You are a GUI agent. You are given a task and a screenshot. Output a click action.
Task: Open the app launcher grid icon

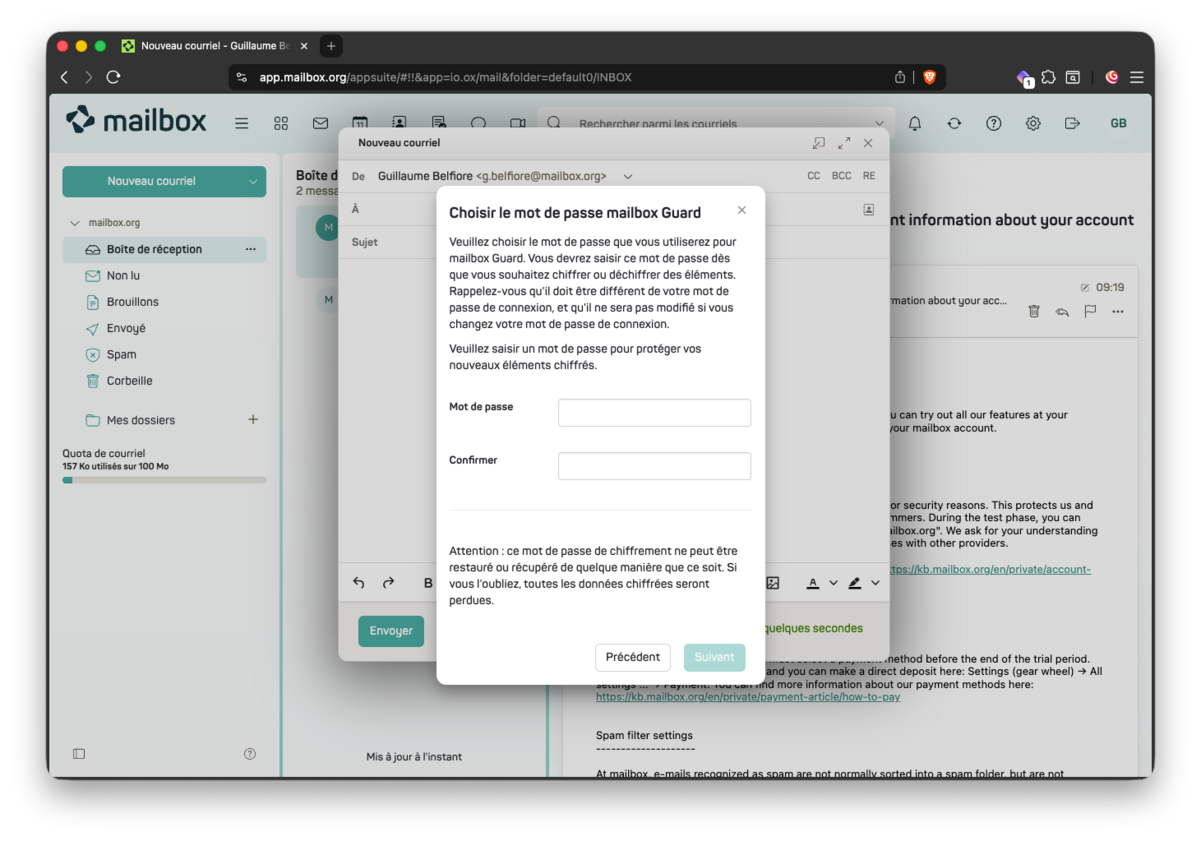pos(281,123)
